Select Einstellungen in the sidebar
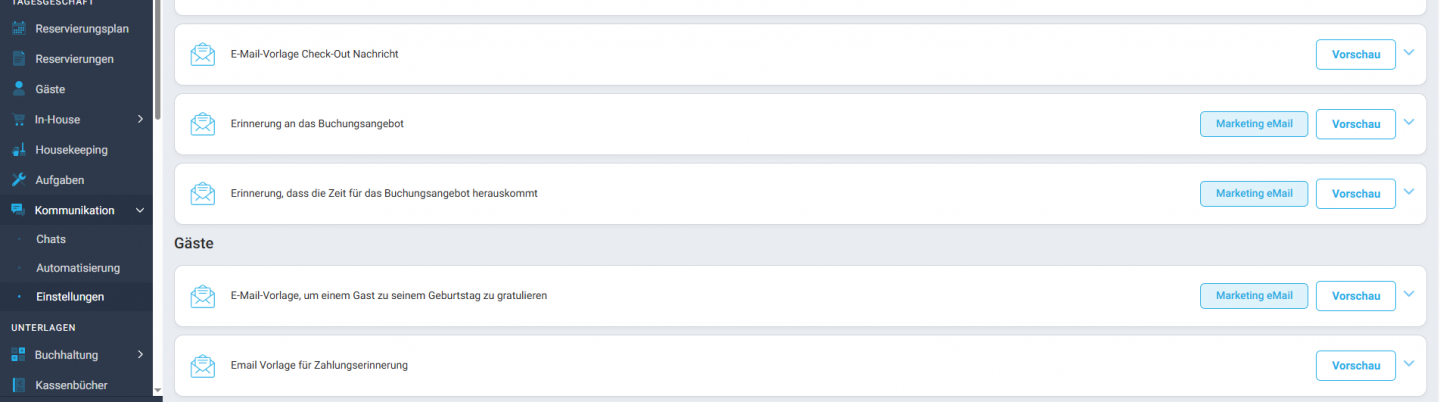Screen dimensions: 1440x402 tap(70, 297)
